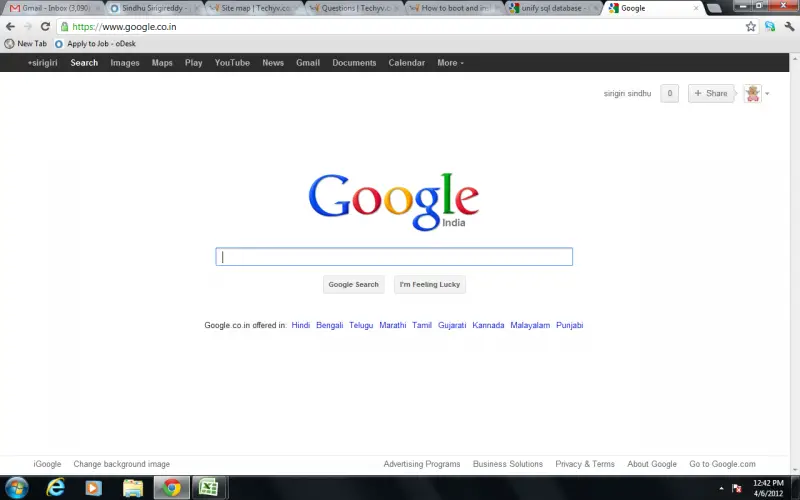Viewport: 800px width, 500px height.
Task: Open Windows Media Player from the taskbar
Action: coord(93,488)
